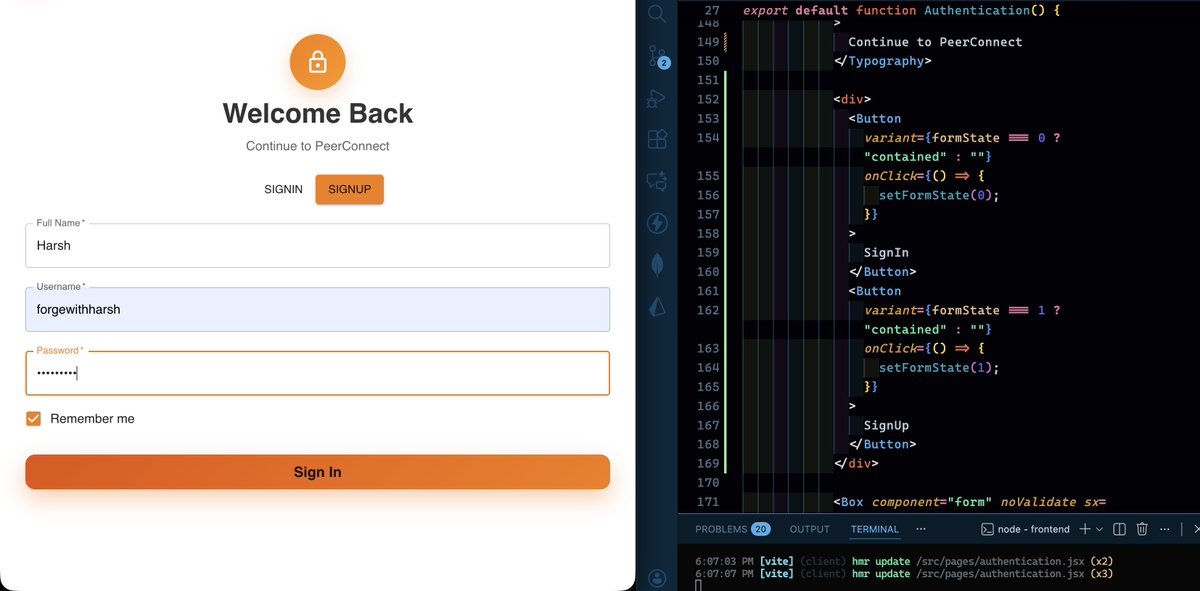Click the Continue to PeerConnect subtitle on page
The image size is (1200, 591).
tap(317, 146)
